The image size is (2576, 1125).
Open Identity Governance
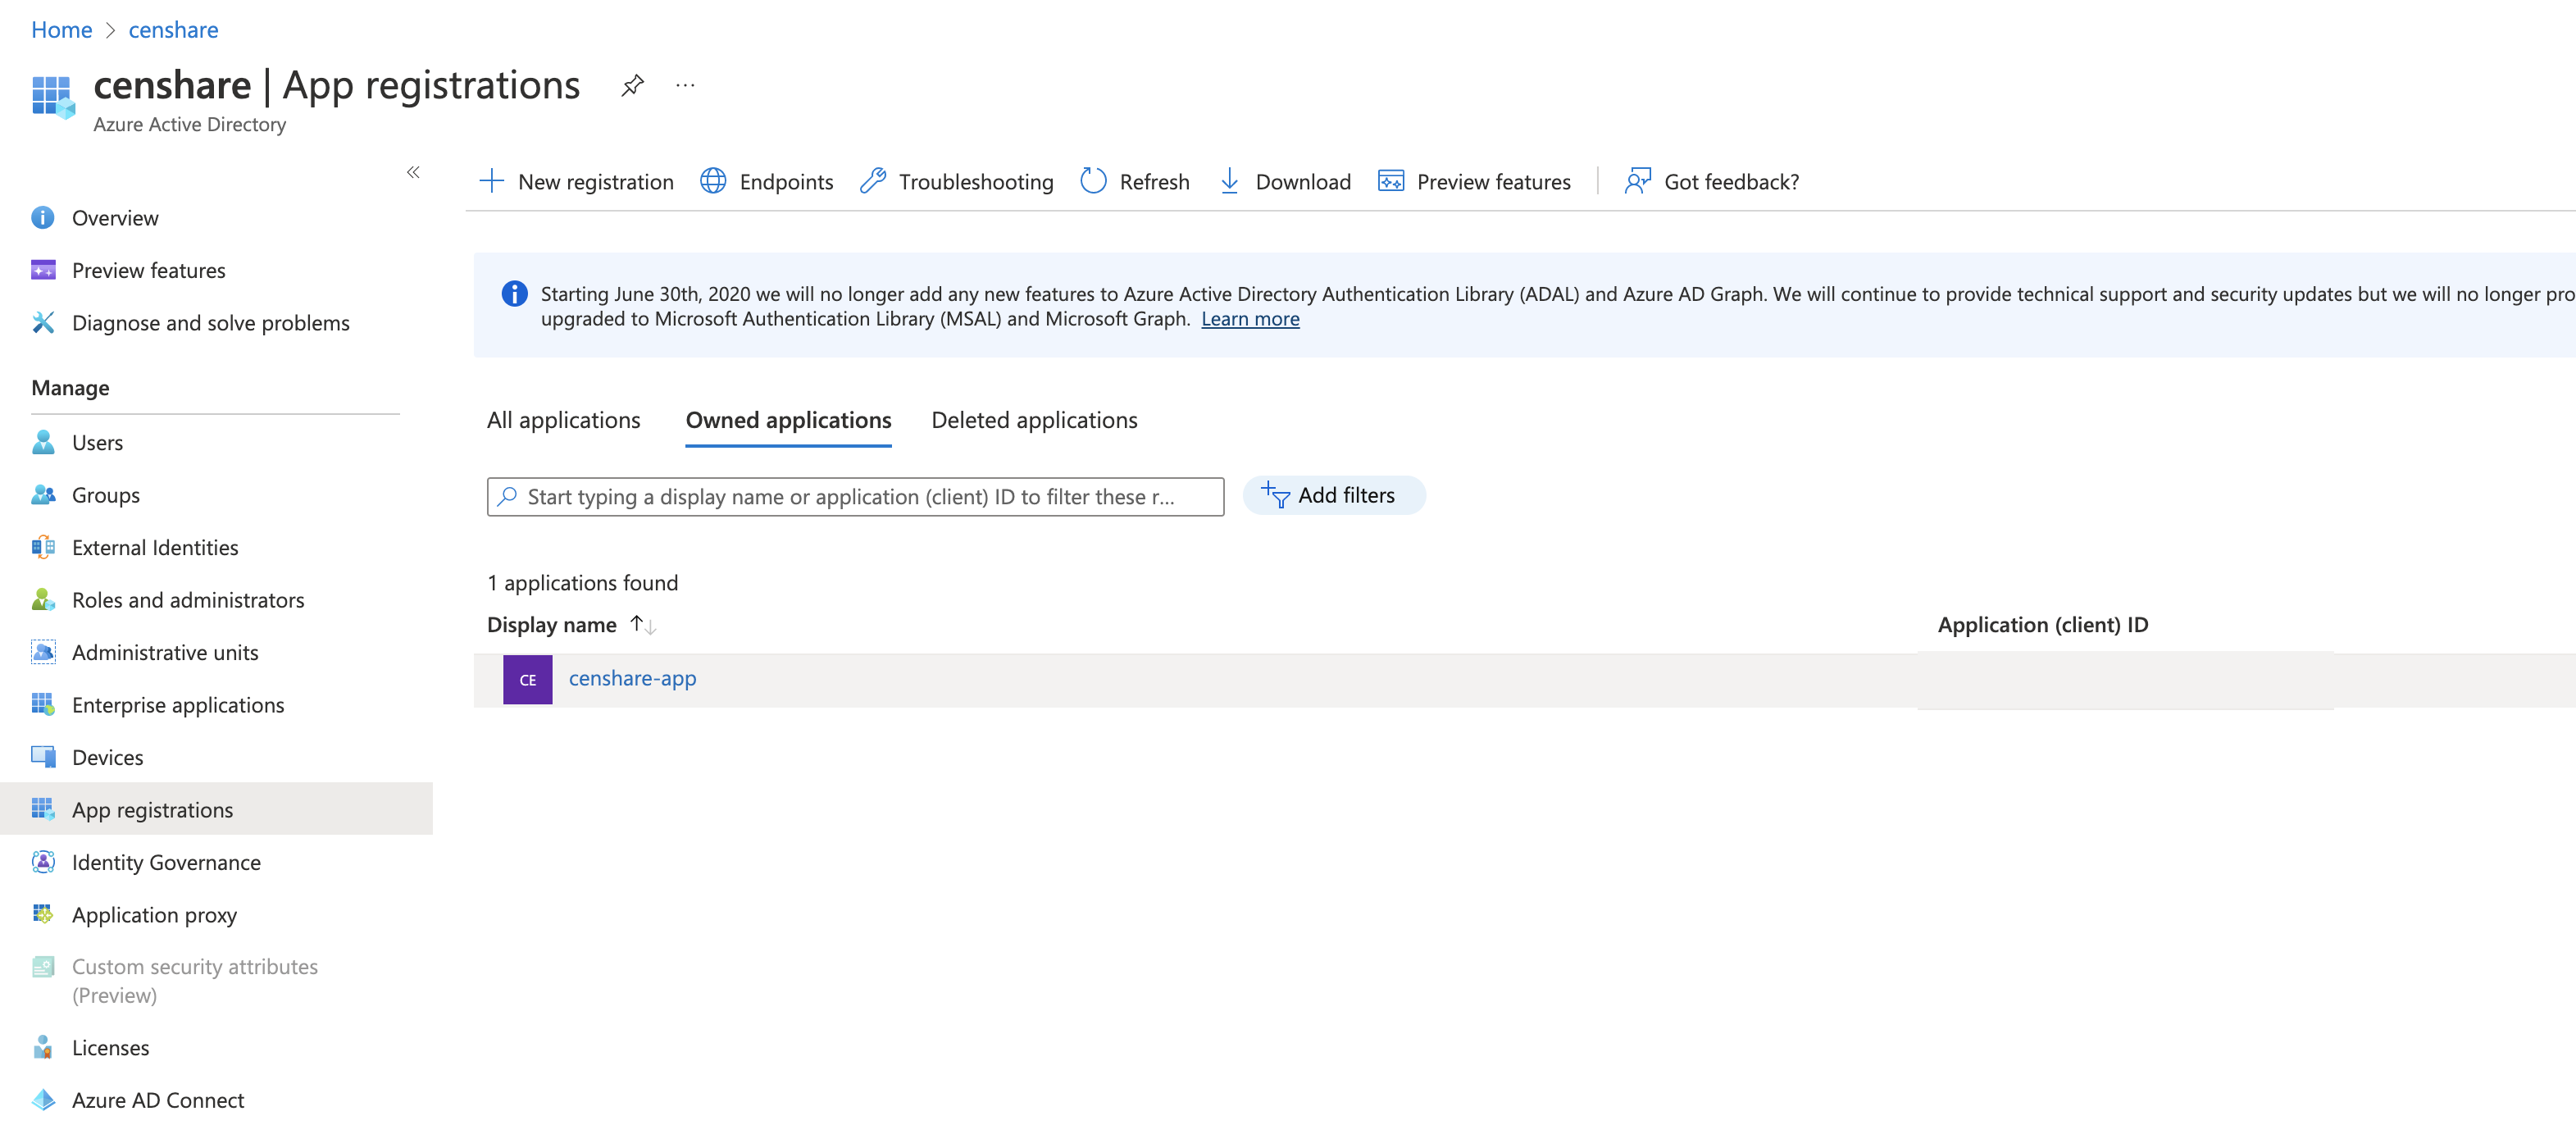[x=166, y=861]
